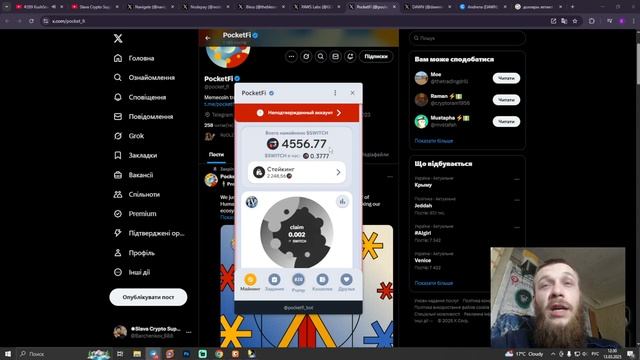Select the Пости tab on profile
This screenshot has width=640, height=360.
216,155
